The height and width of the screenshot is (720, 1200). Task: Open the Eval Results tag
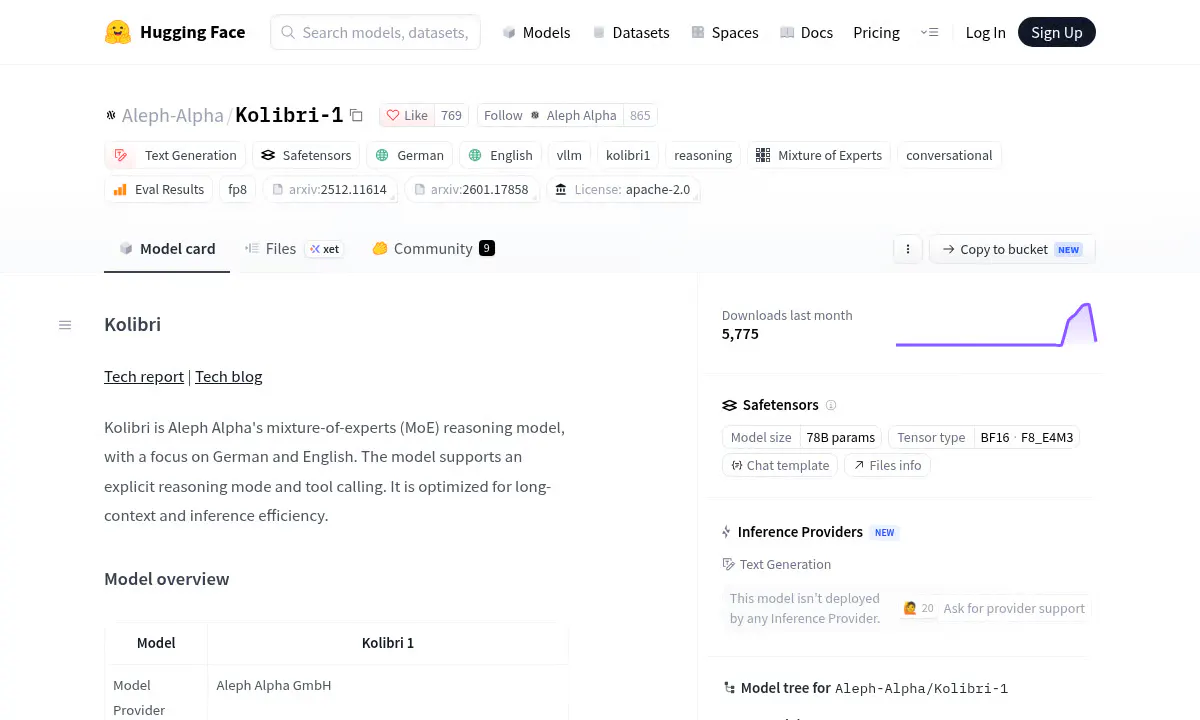[x=158, y=189]
